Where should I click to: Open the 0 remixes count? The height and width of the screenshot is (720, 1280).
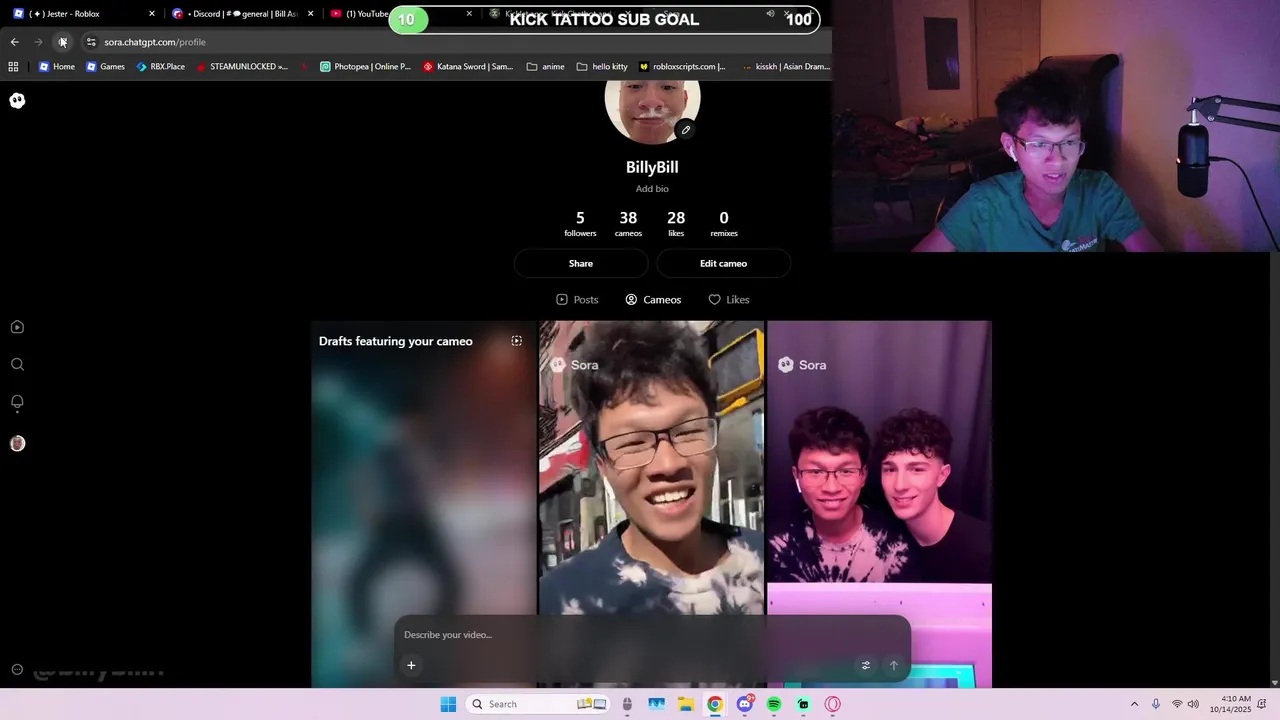pos(724,224)
